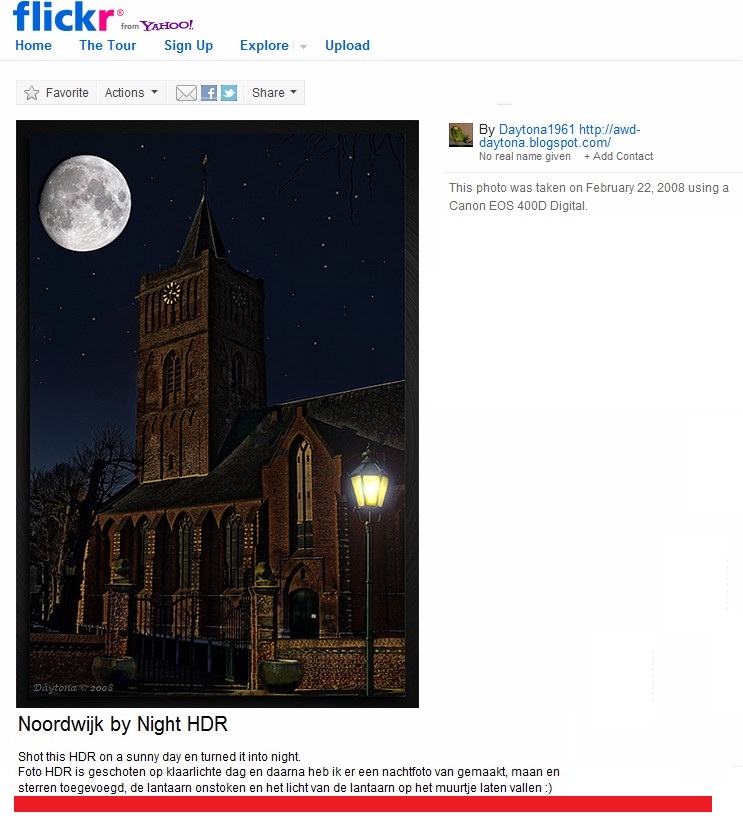Go to the Upload page
The height and width of the screenshot is (818, 743).
click(x=347, y=46)
